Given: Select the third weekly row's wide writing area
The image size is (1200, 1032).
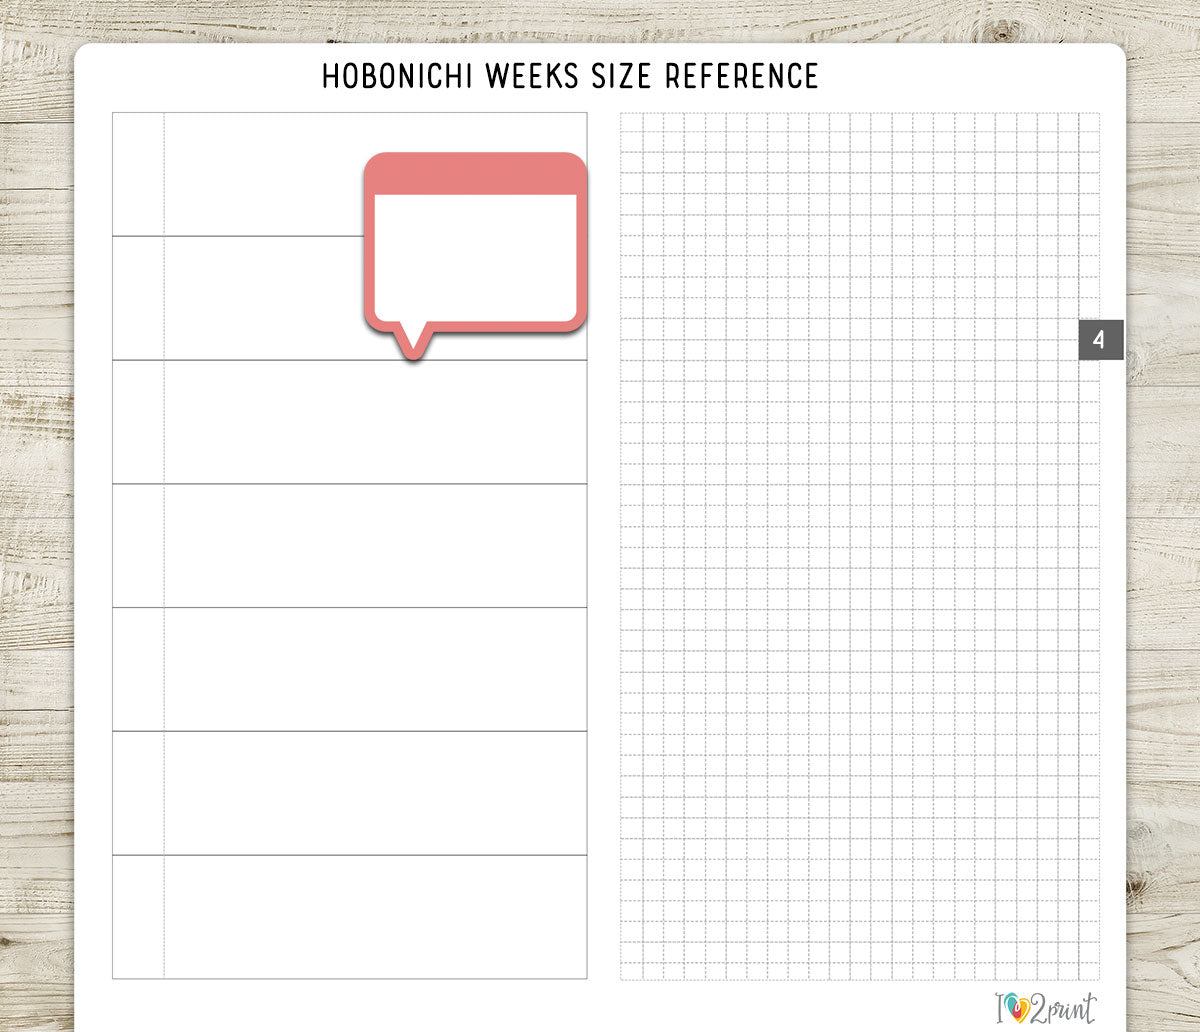Looking at the screenshot, I should (375, 422).
